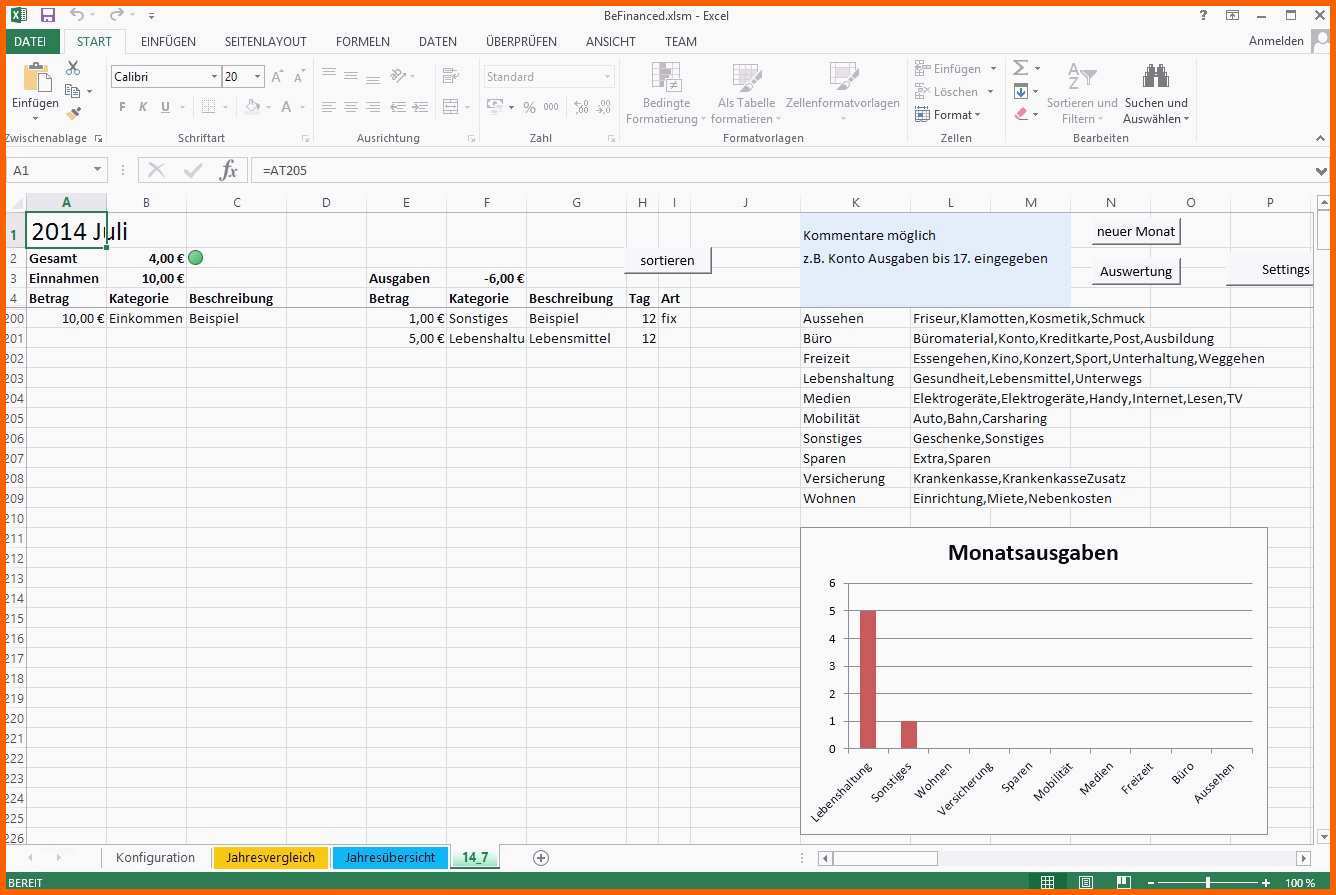Open the FORMELN ribbon tab
This screenshot has height=895, width=1336.
coord(363,41)
